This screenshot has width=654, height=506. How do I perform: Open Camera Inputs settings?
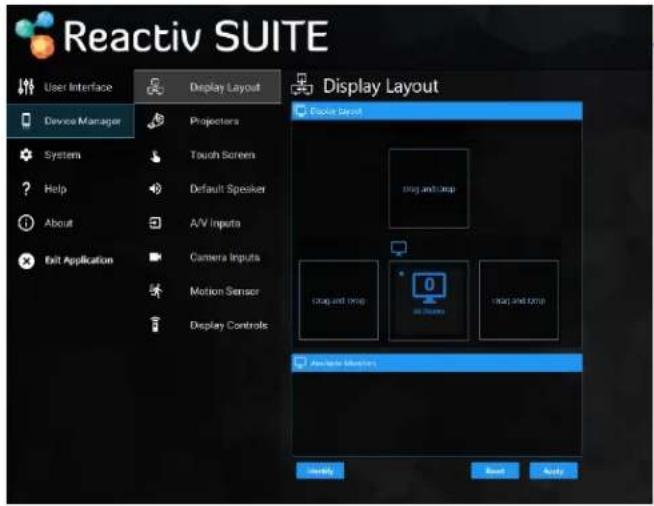[207, 257]
